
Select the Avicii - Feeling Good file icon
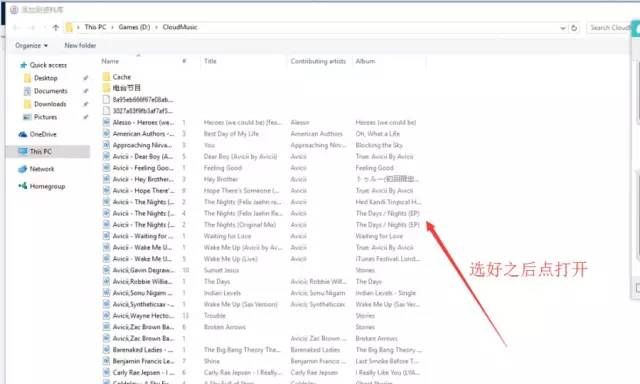coord(107,168)
